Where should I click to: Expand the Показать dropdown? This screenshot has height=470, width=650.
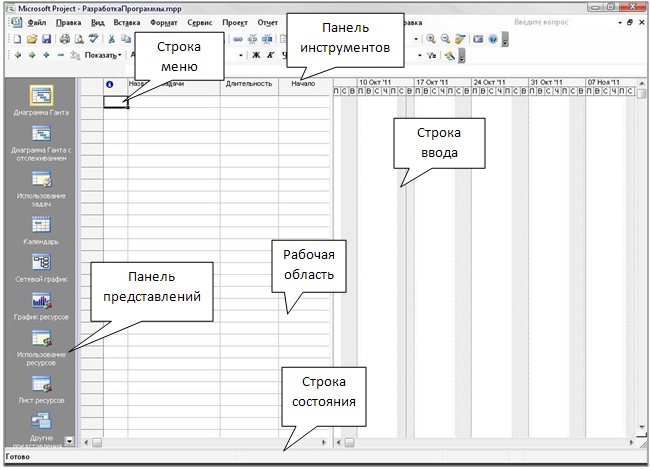(103, 55)
